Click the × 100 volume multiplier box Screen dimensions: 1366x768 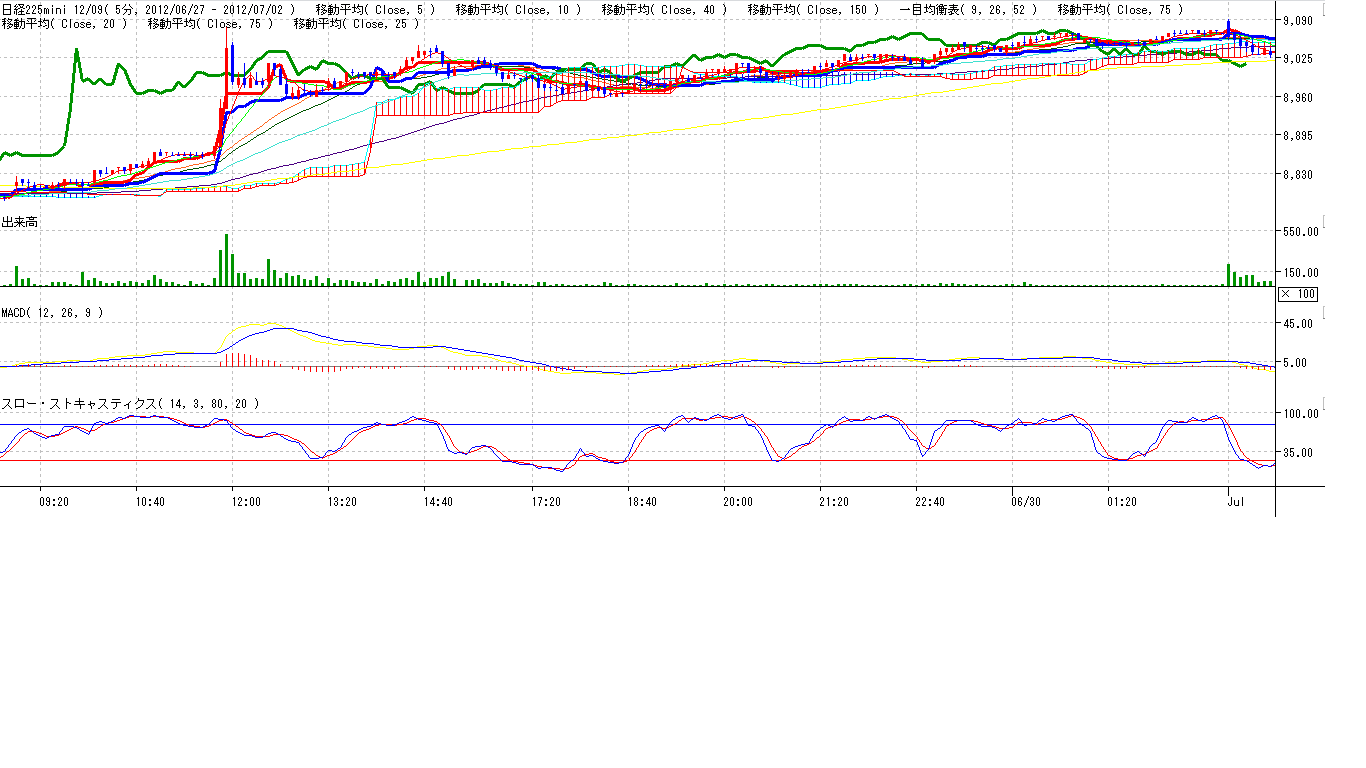1297,293
